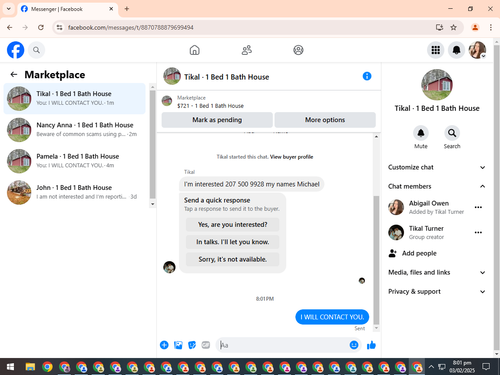Expand Privacy & support section
This screenshot has height=375, width=500.
tap(437, 291)
